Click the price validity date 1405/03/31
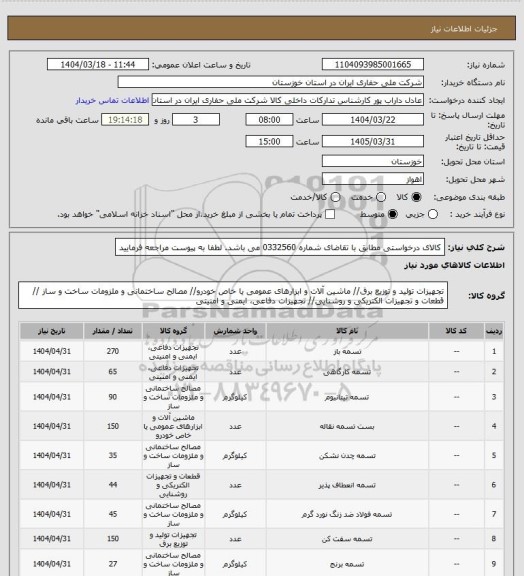 [373, 141]
